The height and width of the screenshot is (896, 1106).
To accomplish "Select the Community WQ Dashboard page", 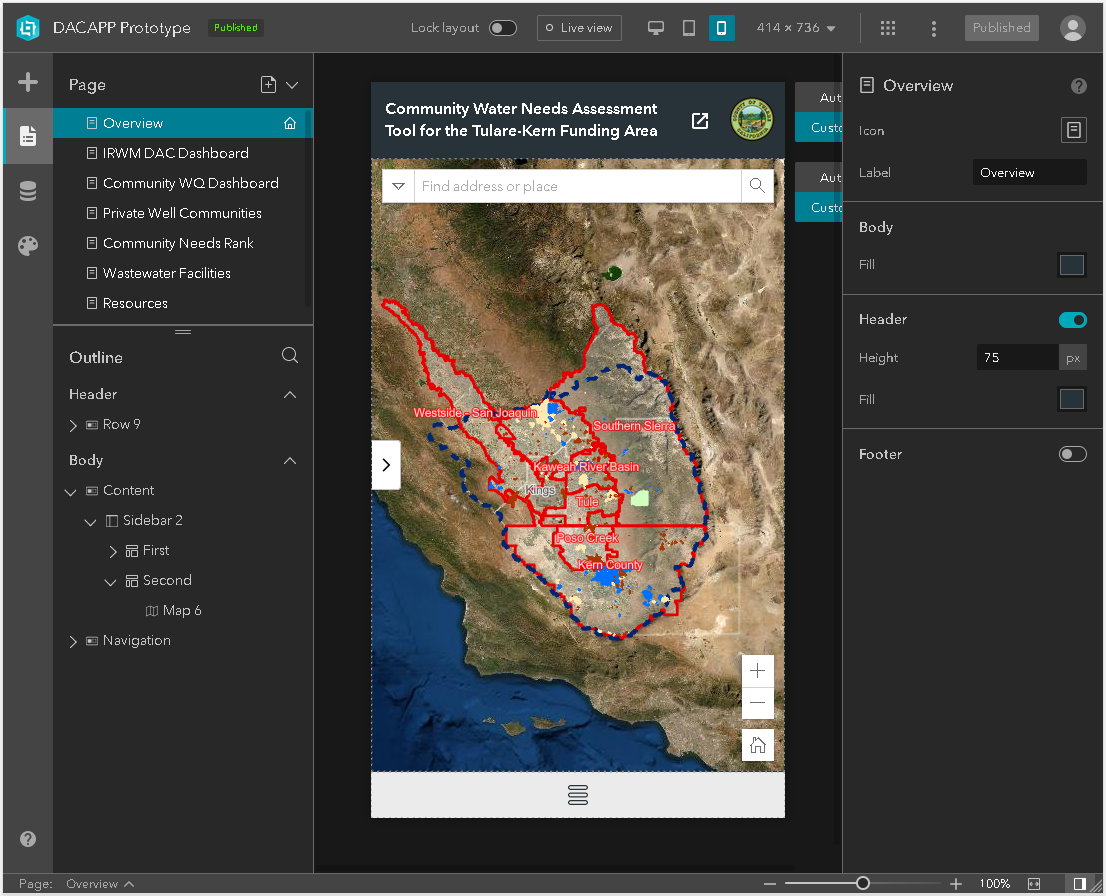I will tap(179, 183).
